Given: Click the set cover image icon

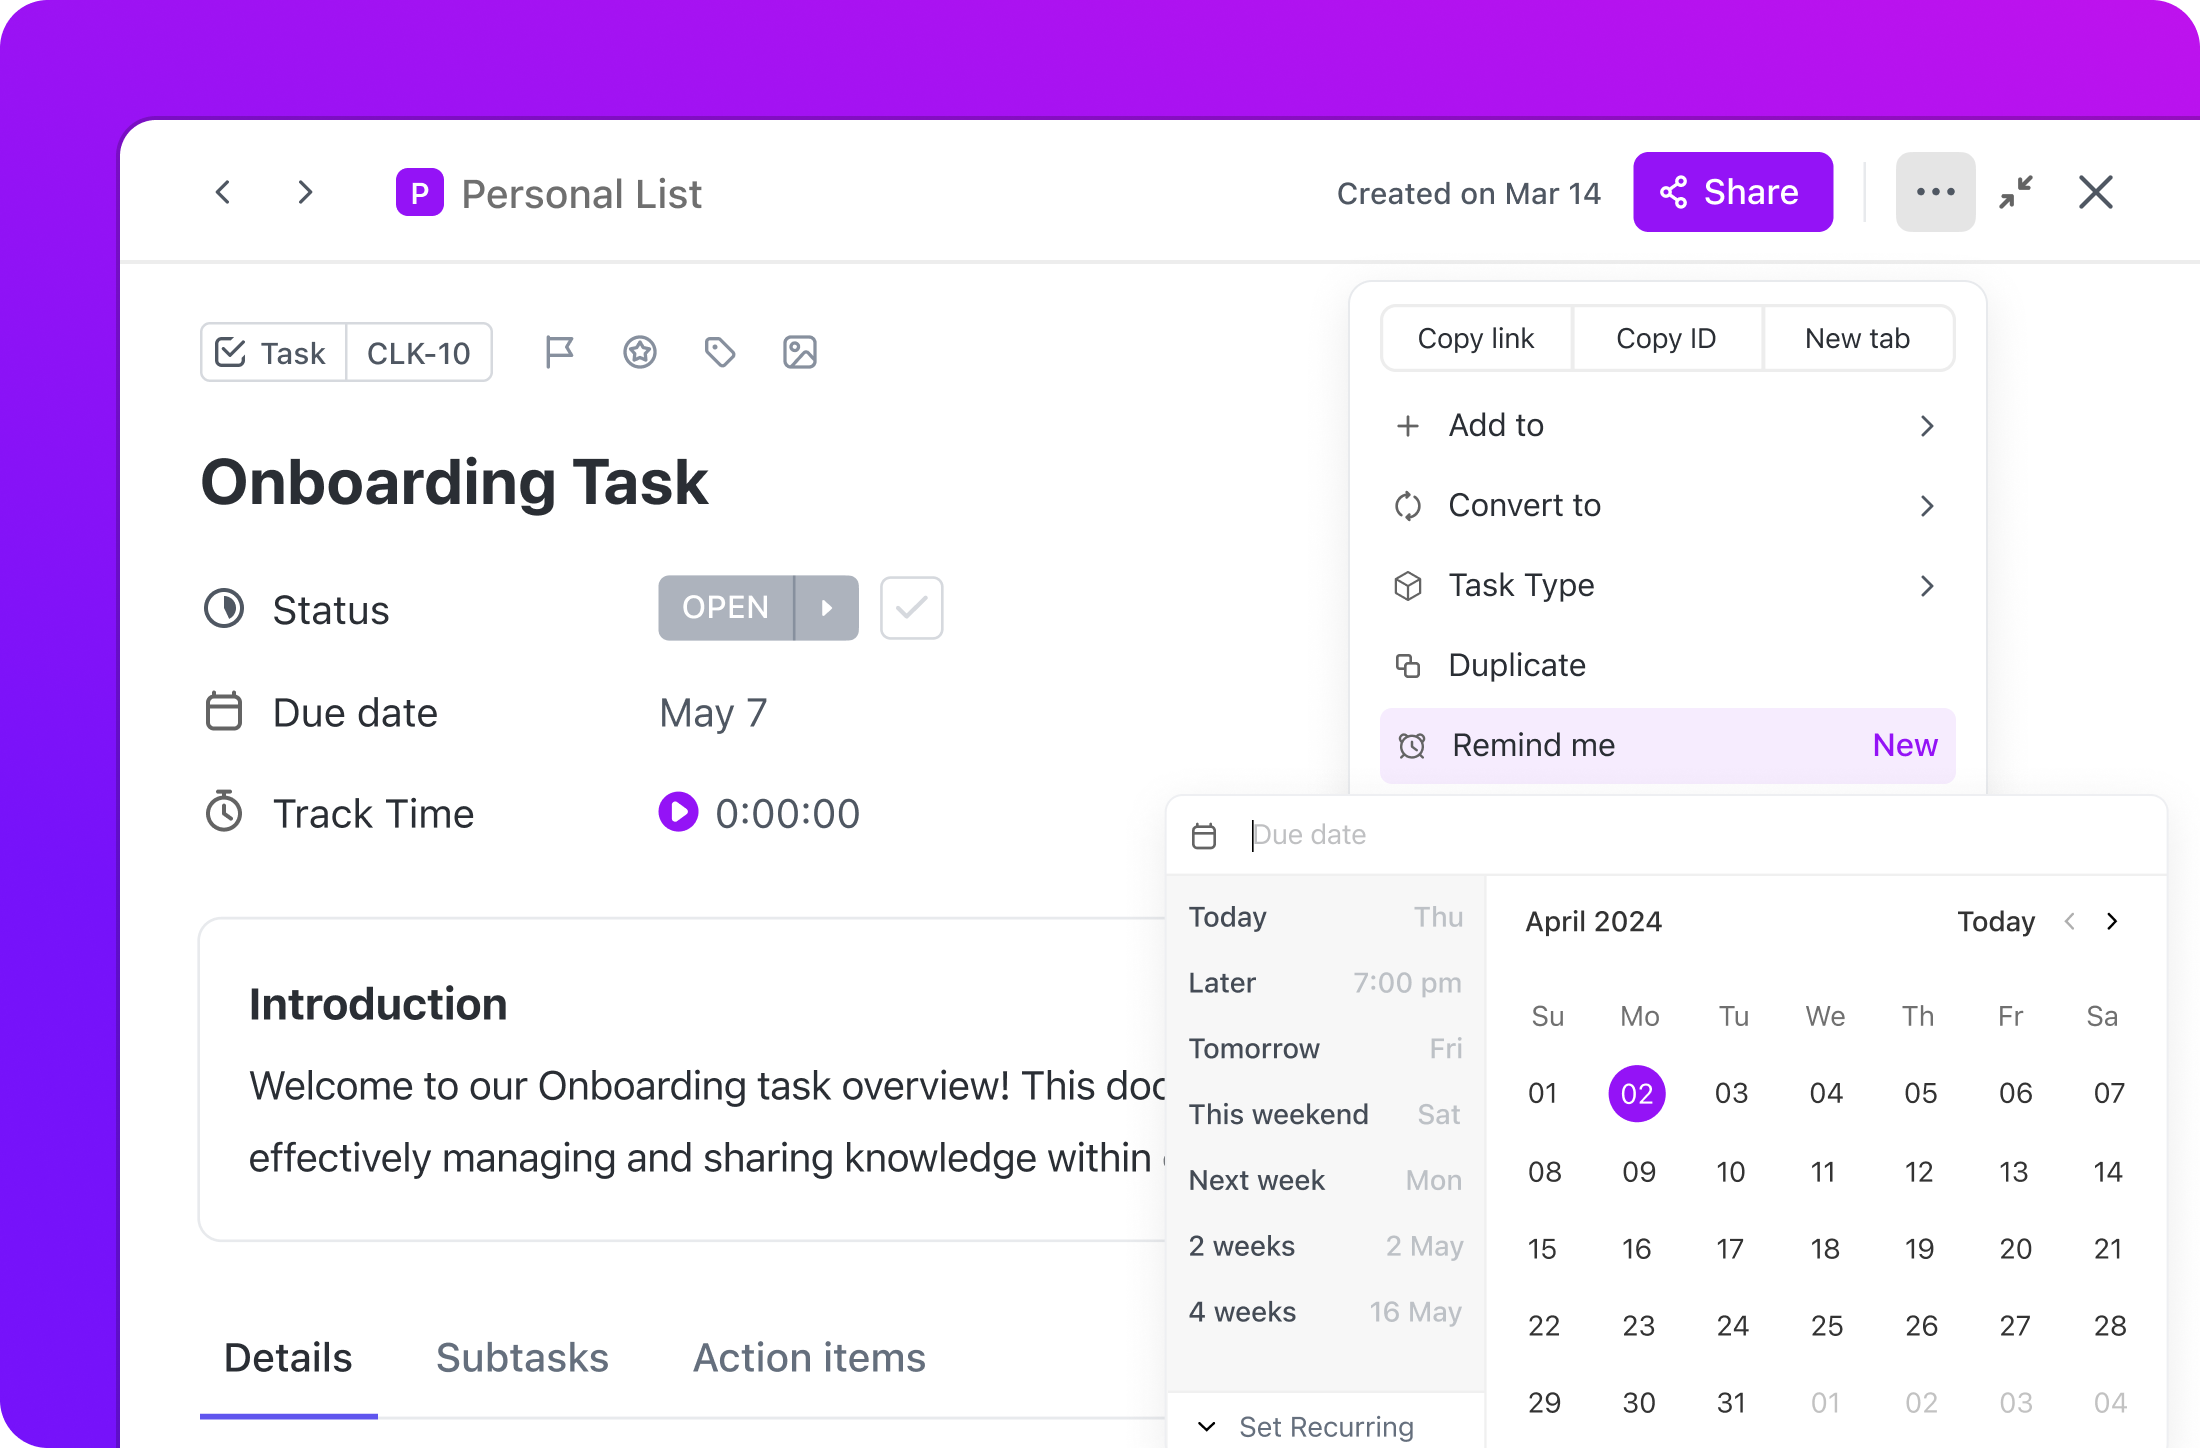Looking at the screenshot, I should pyautogui.click(x=799, y=352).
